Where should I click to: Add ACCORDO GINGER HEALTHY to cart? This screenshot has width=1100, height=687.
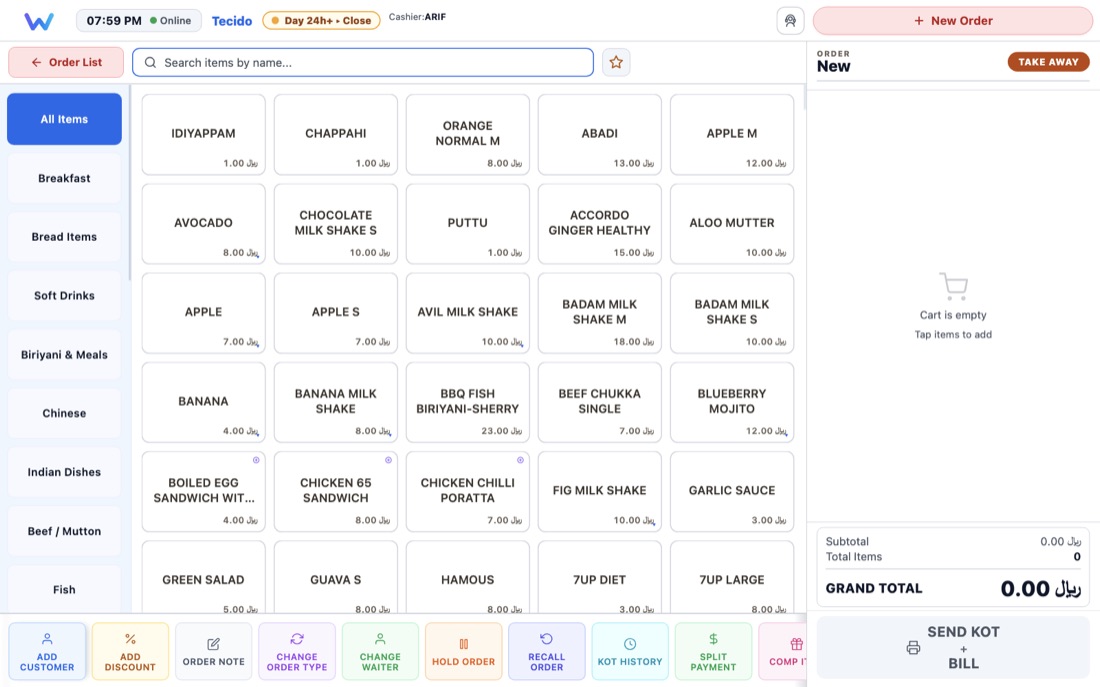(600, 224)
